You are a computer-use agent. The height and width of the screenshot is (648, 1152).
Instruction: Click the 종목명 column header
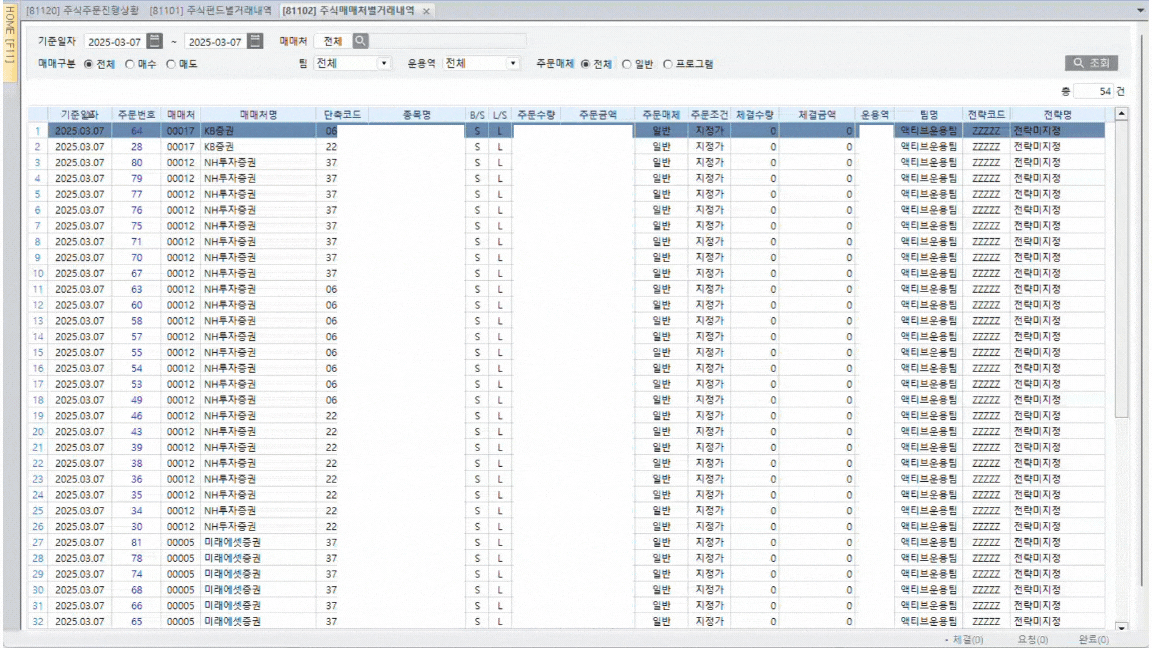[417, 115]
